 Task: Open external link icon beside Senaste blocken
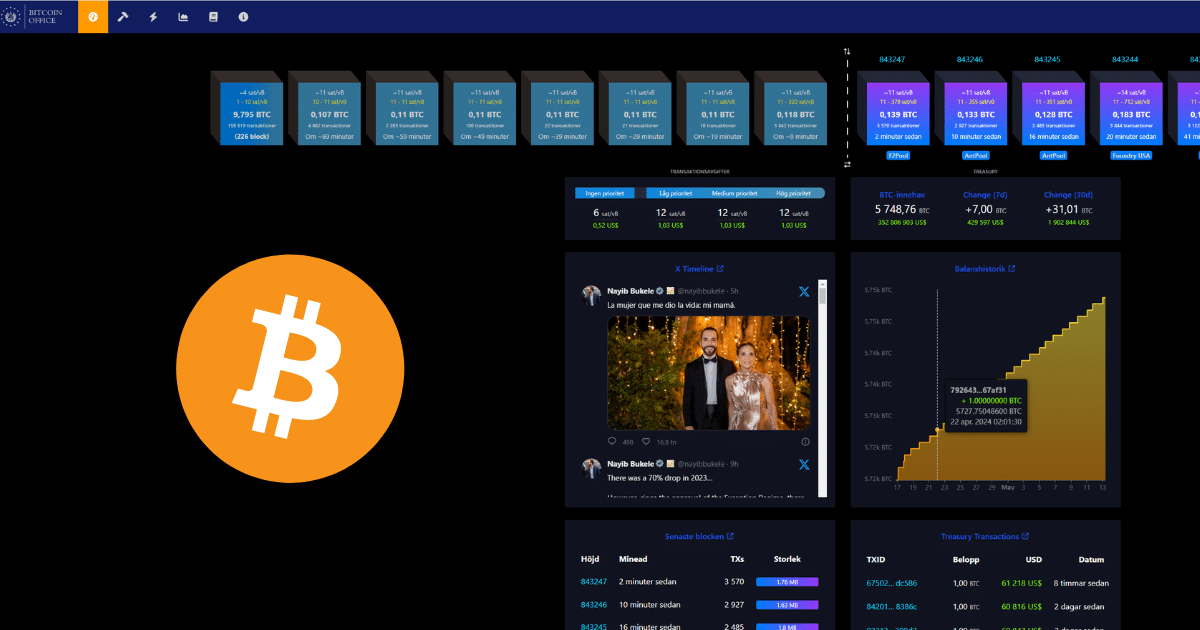730,537
